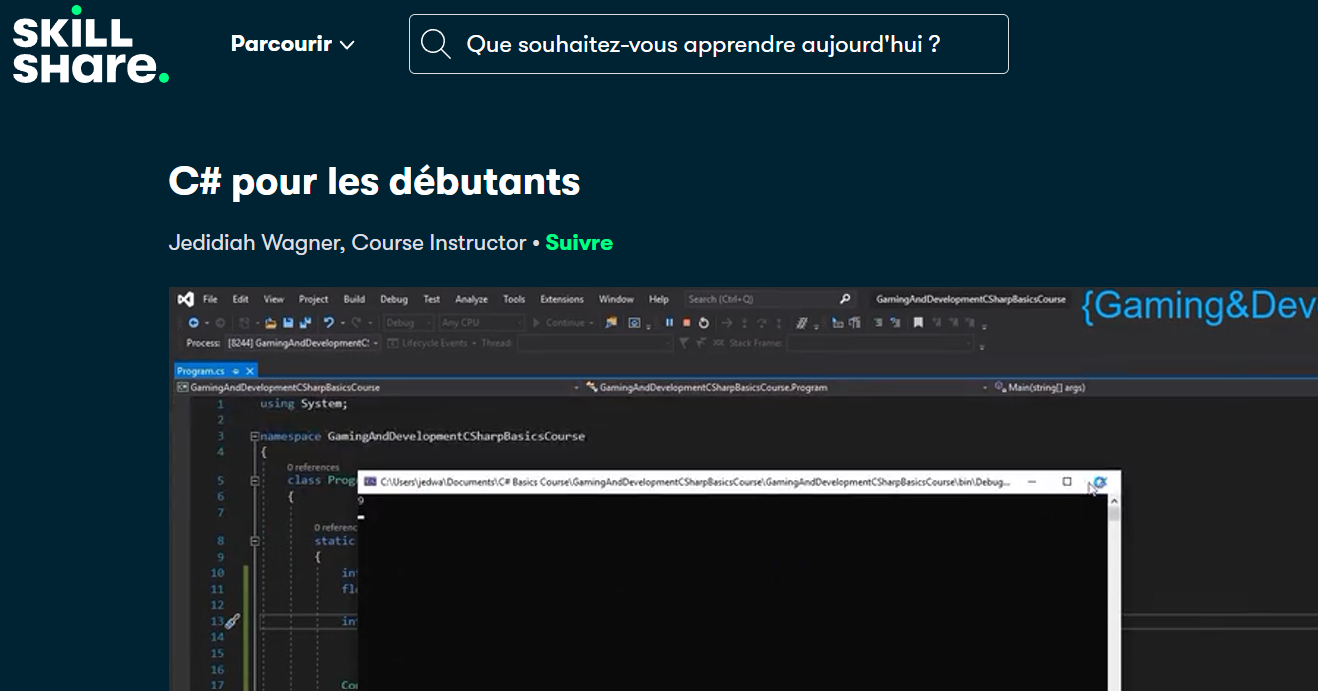Viewport: 1318px width, 691px height.
Task: Maximize the console window
Action: pyautogui.click(x=1067, y=482)
